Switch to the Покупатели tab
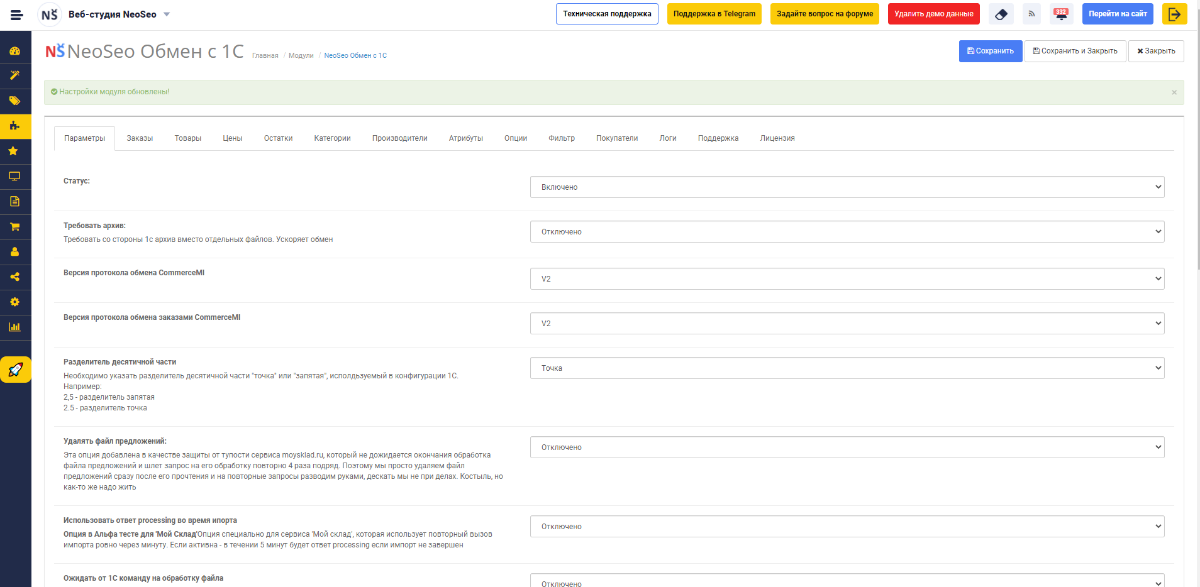 pyautogui.click(x=617, y=139)
